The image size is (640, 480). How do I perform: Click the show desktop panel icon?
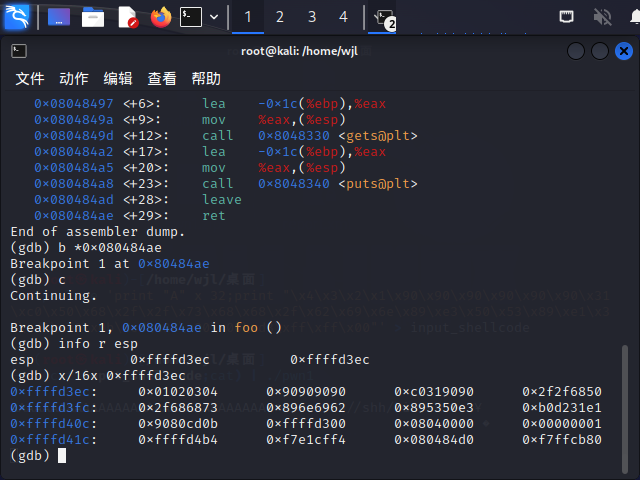[59, 17]
